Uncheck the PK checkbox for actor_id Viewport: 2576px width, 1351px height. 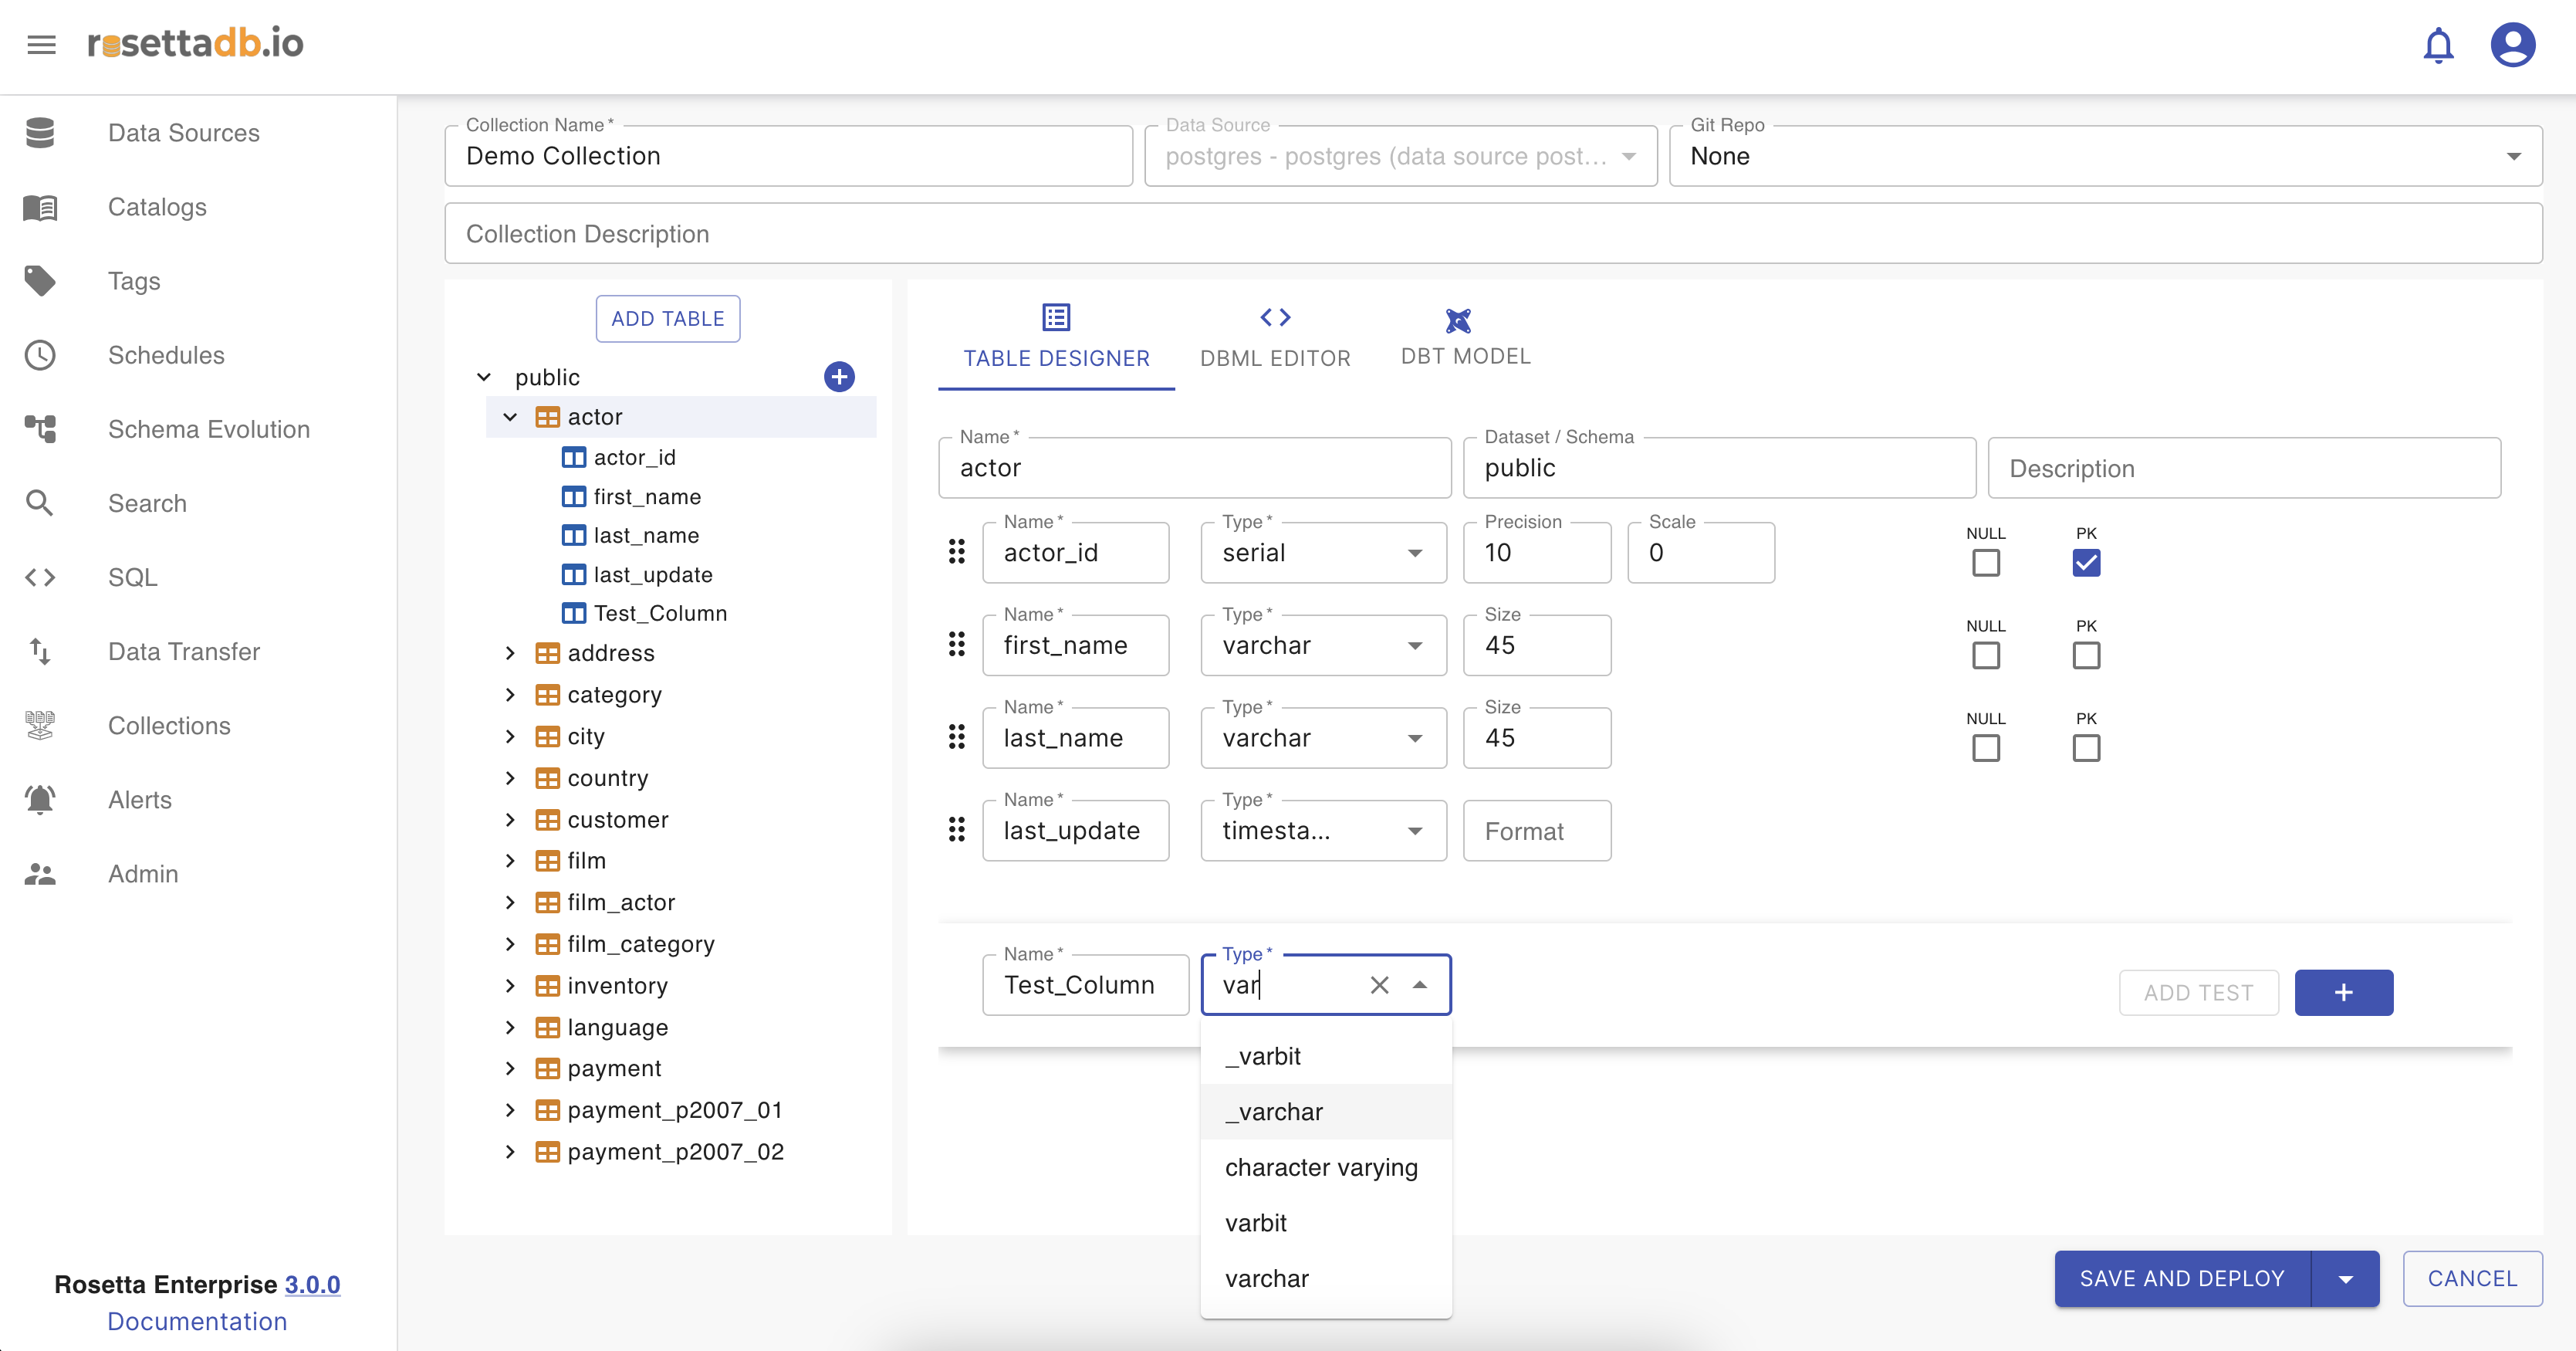point(2086,563)
